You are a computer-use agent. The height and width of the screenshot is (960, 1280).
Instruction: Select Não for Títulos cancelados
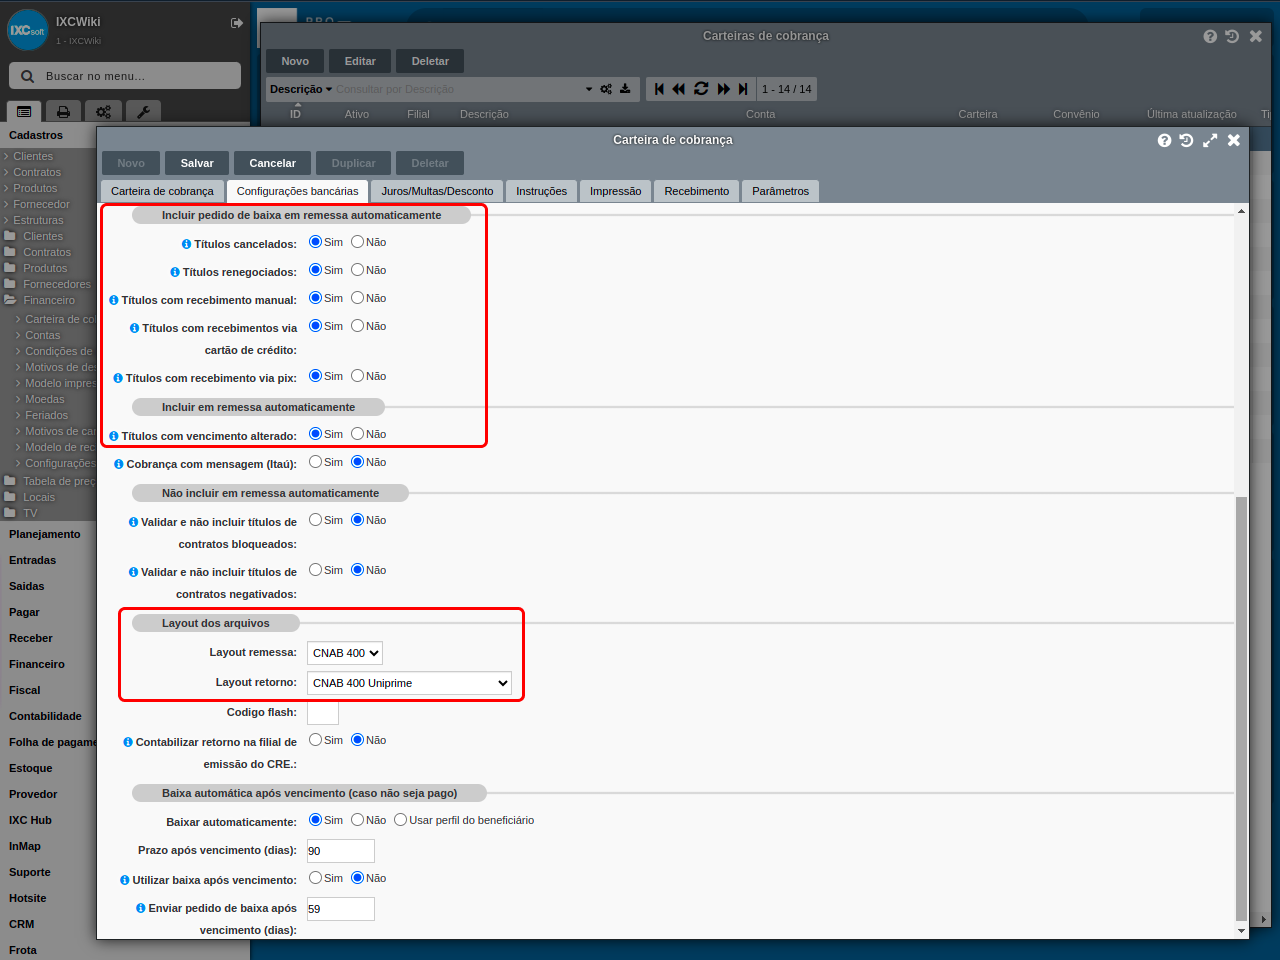[357, 242]
